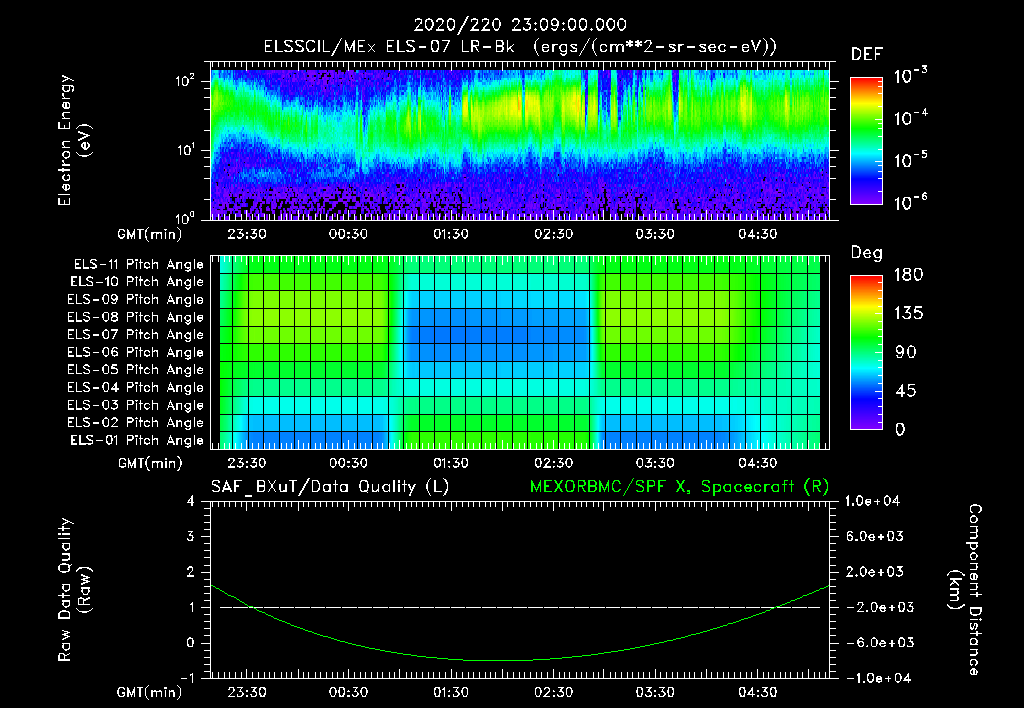Screen dimensions: 1024x708
Task: Click the 10^-5 tick on DEF colorbar
Action: 910,161
